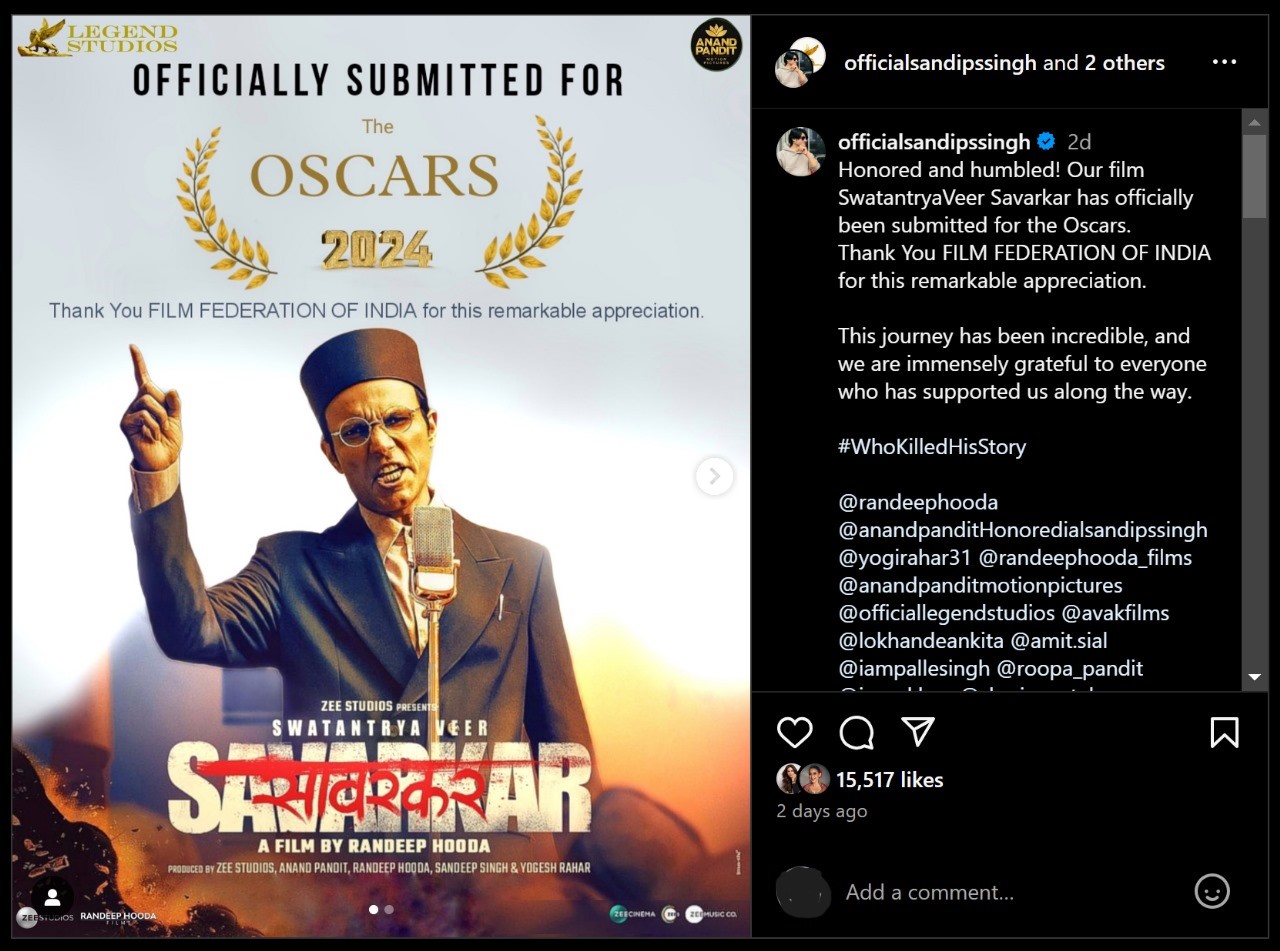Type in the Add a comment field
This screenshot has height=951, width=1280.
pyautogui.click(x=1000, y=892)
